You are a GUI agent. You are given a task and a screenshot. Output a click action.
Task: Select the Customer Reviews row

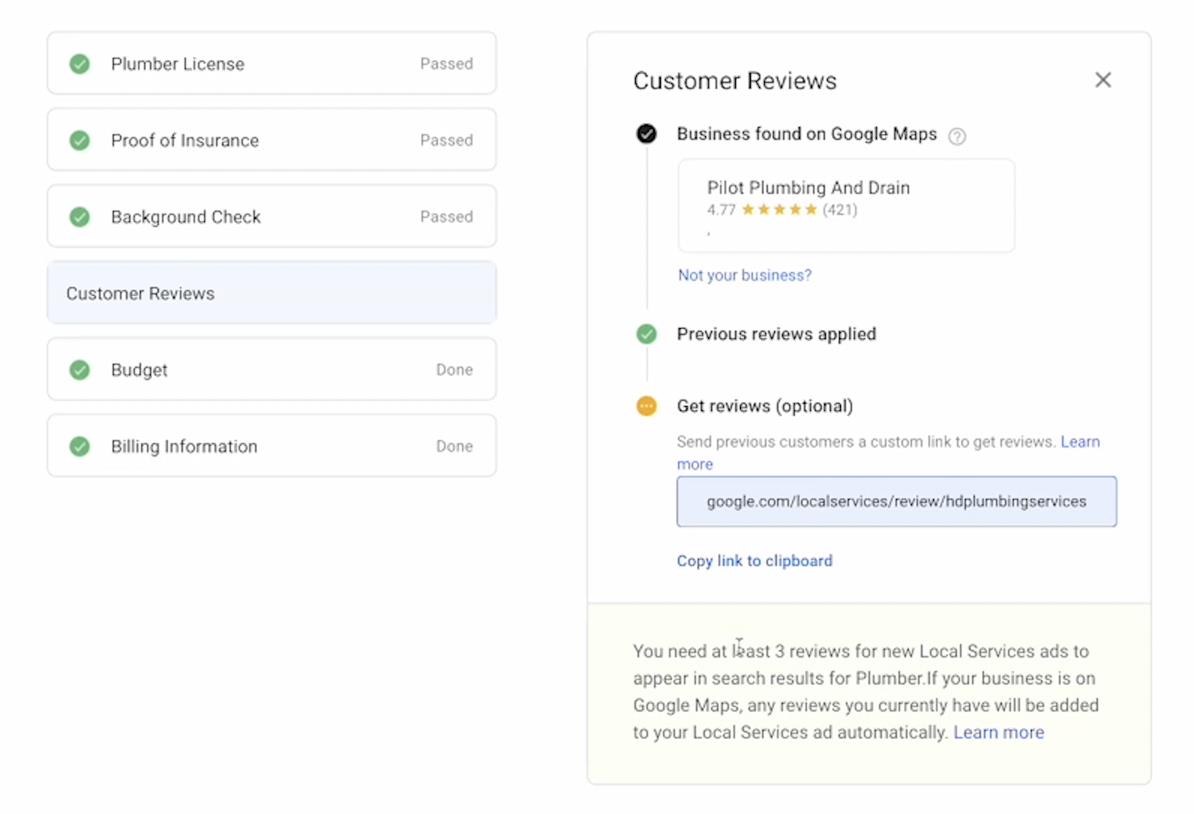[x=272, y=293]
